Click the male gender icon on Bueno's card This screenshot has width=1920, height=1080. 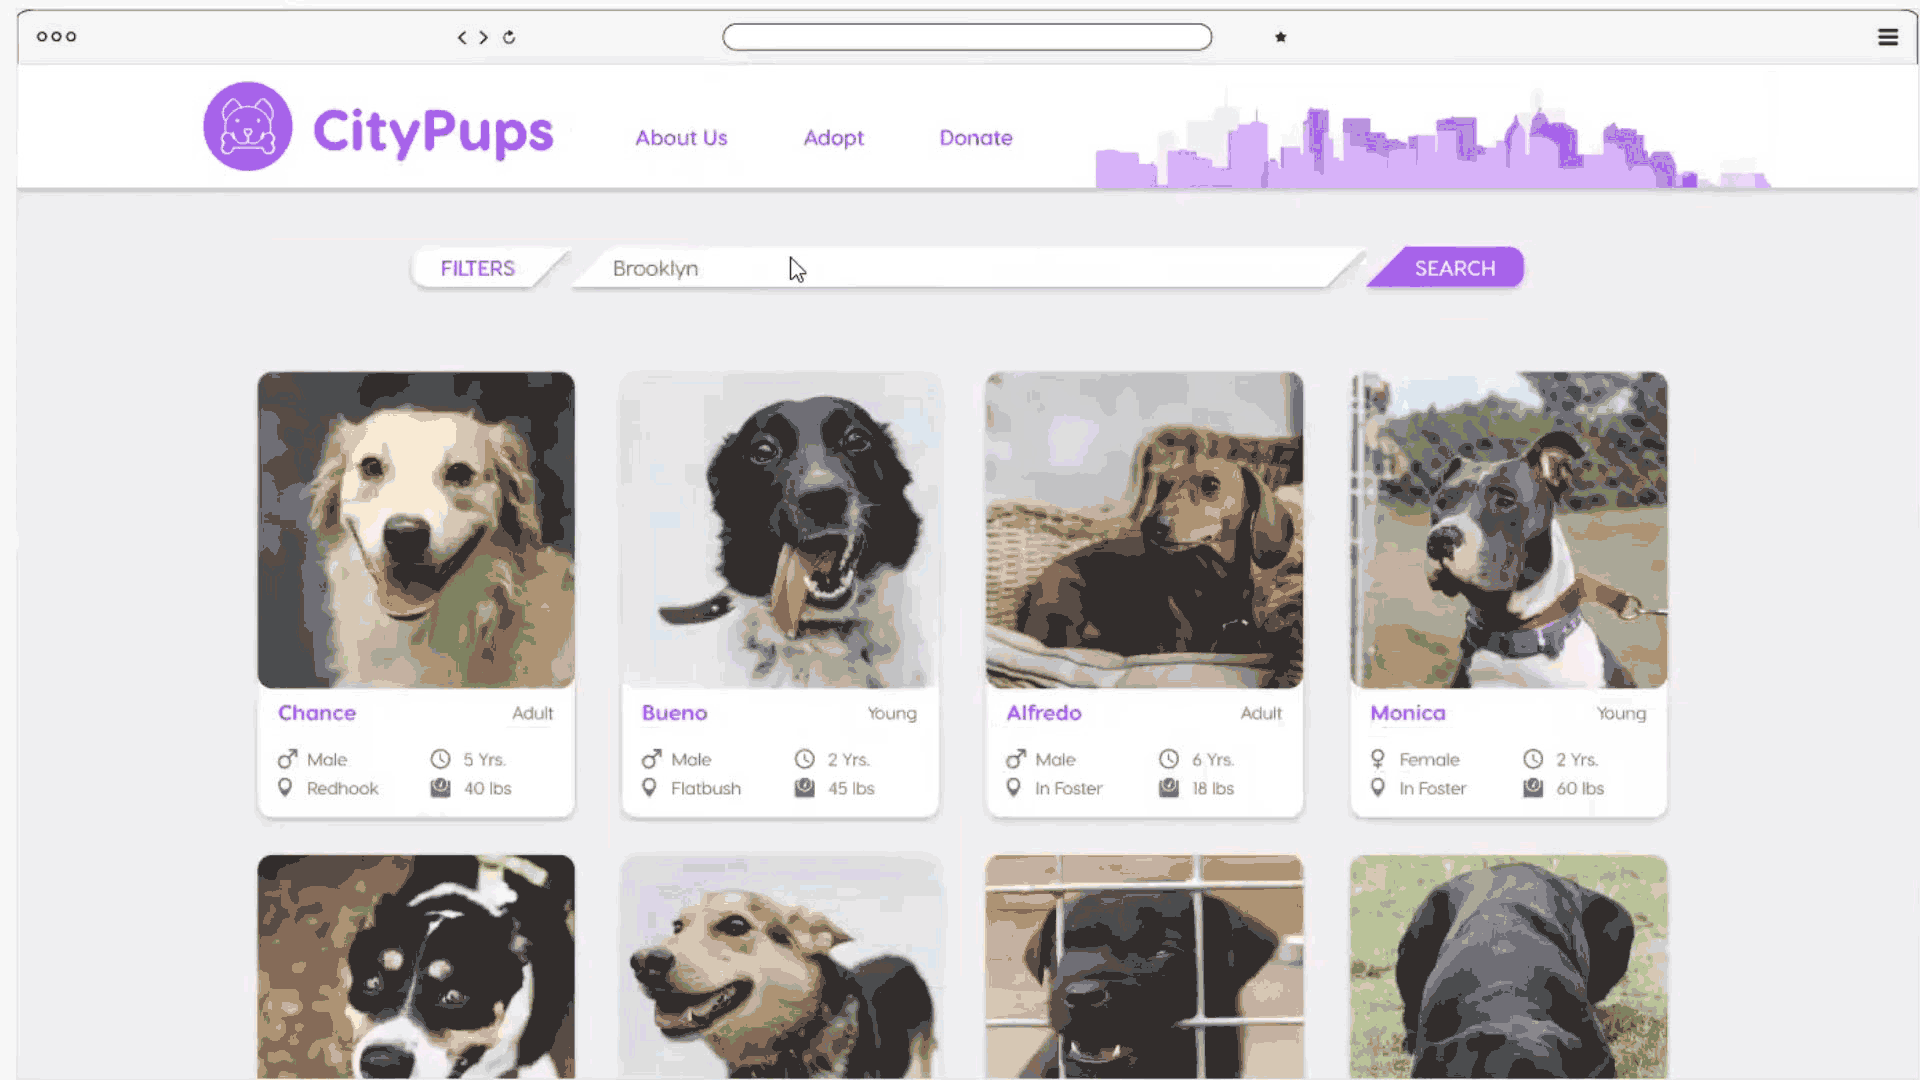(651, 759)
